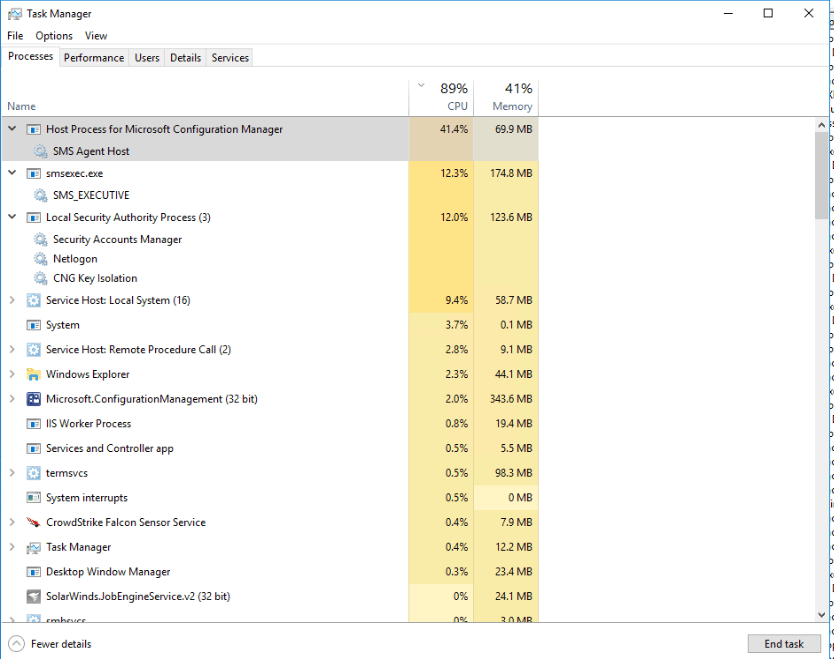Expand Service Host: Remote Procedure Call (2)

(12, 349)
